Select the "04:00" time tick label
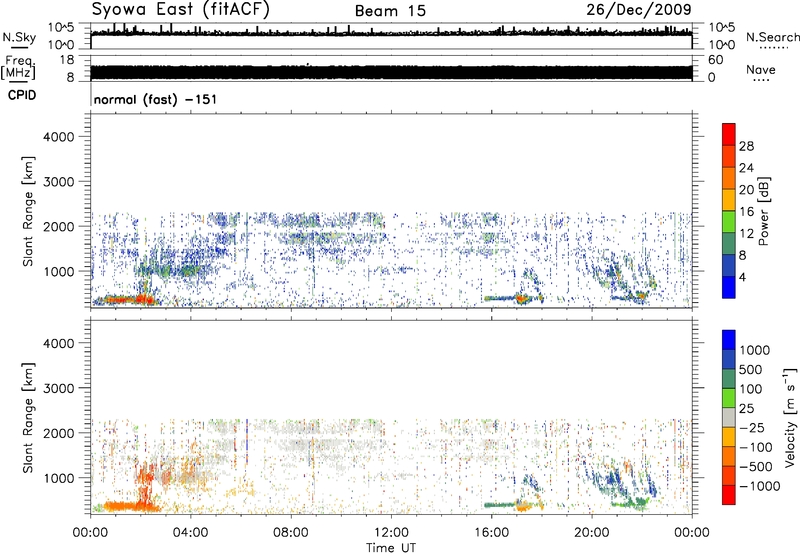 point(190,533)
